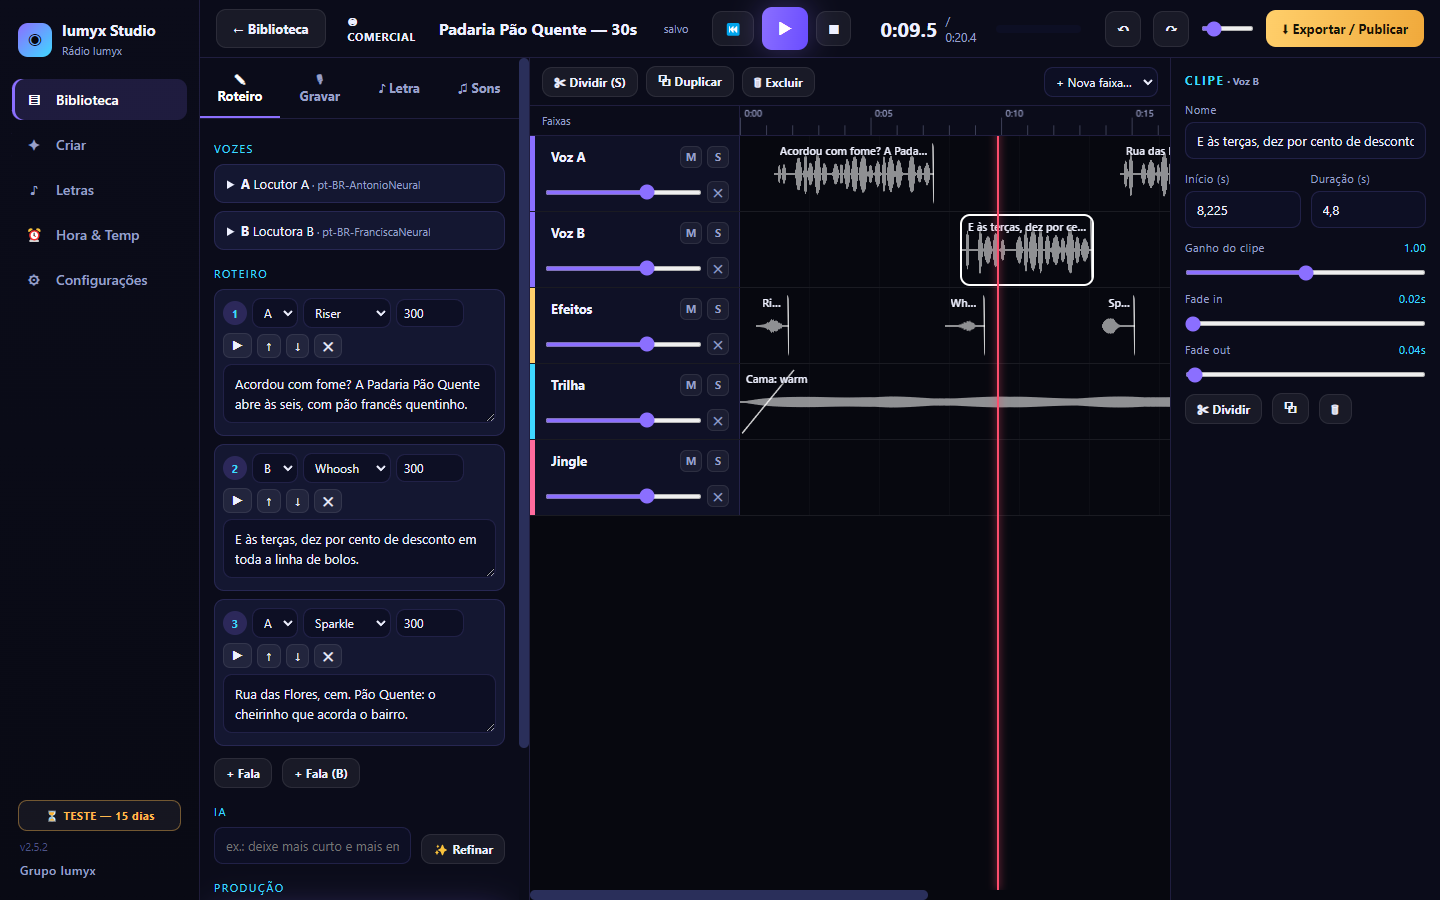Viewport: 1440px width, 900px height.
Task: Remove the Efeitos track
Action: [718, 345]
